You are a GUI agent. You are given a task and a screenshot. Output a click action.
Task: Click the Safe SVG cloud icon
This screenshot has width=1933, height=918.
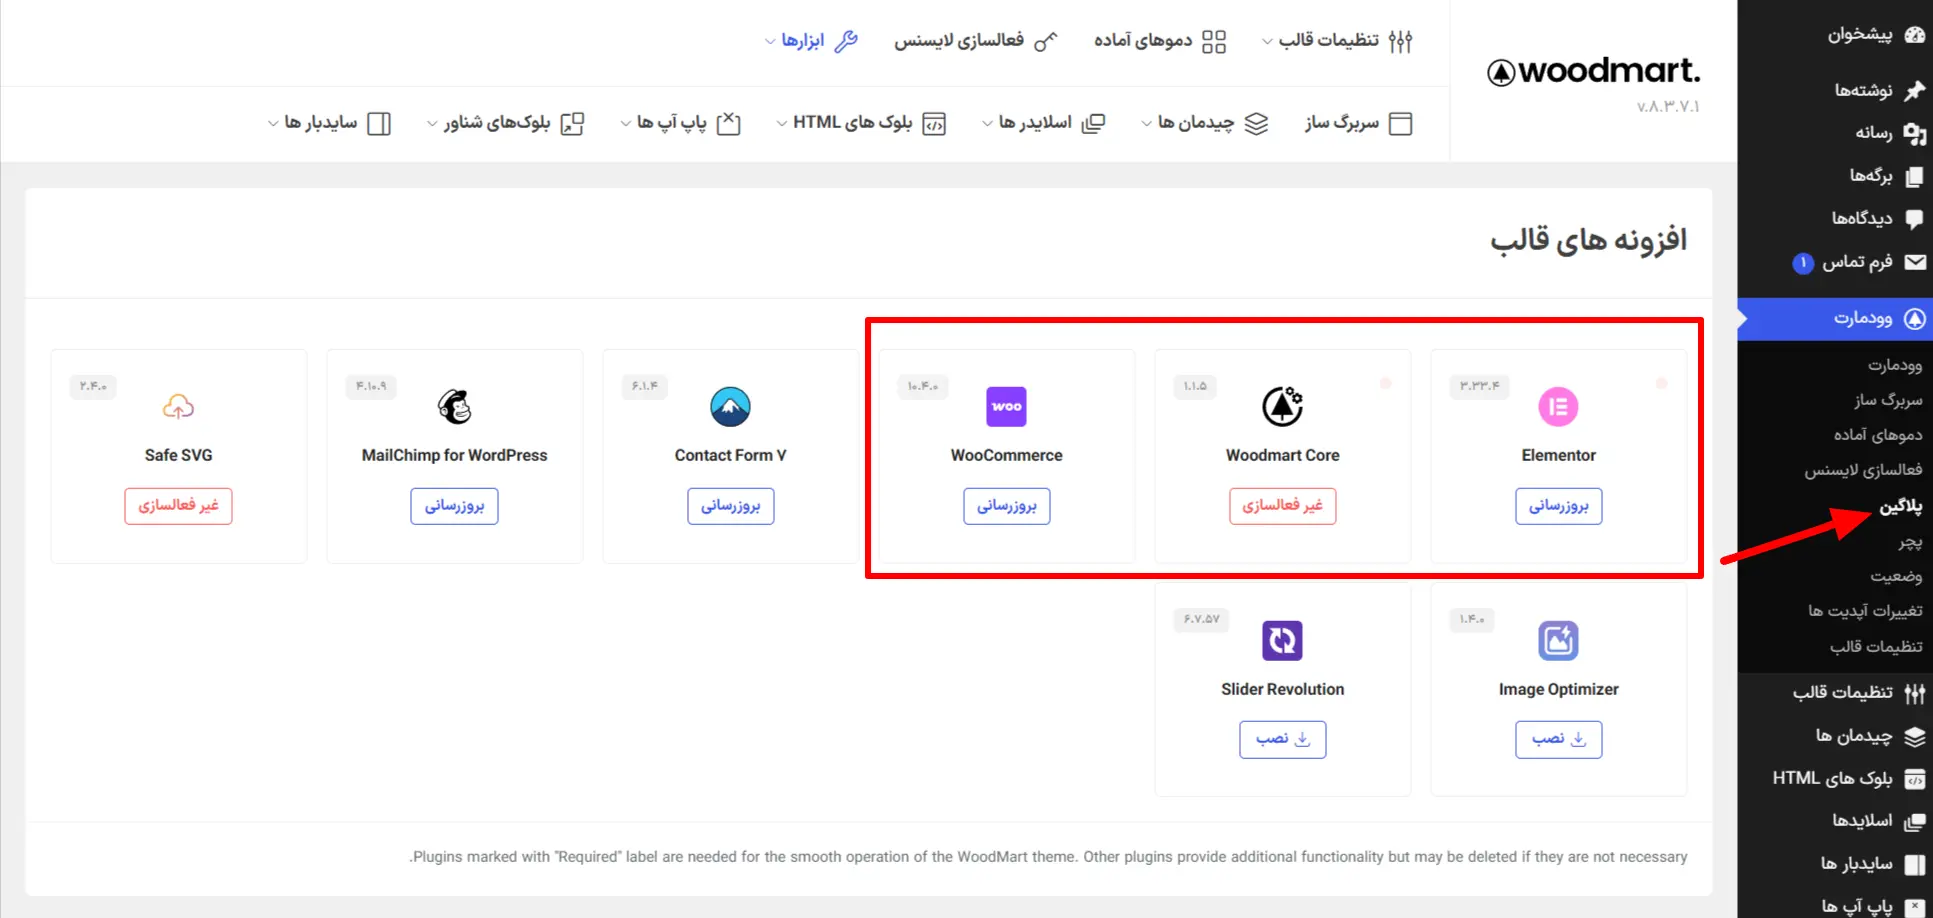click(x=178, y=406)
